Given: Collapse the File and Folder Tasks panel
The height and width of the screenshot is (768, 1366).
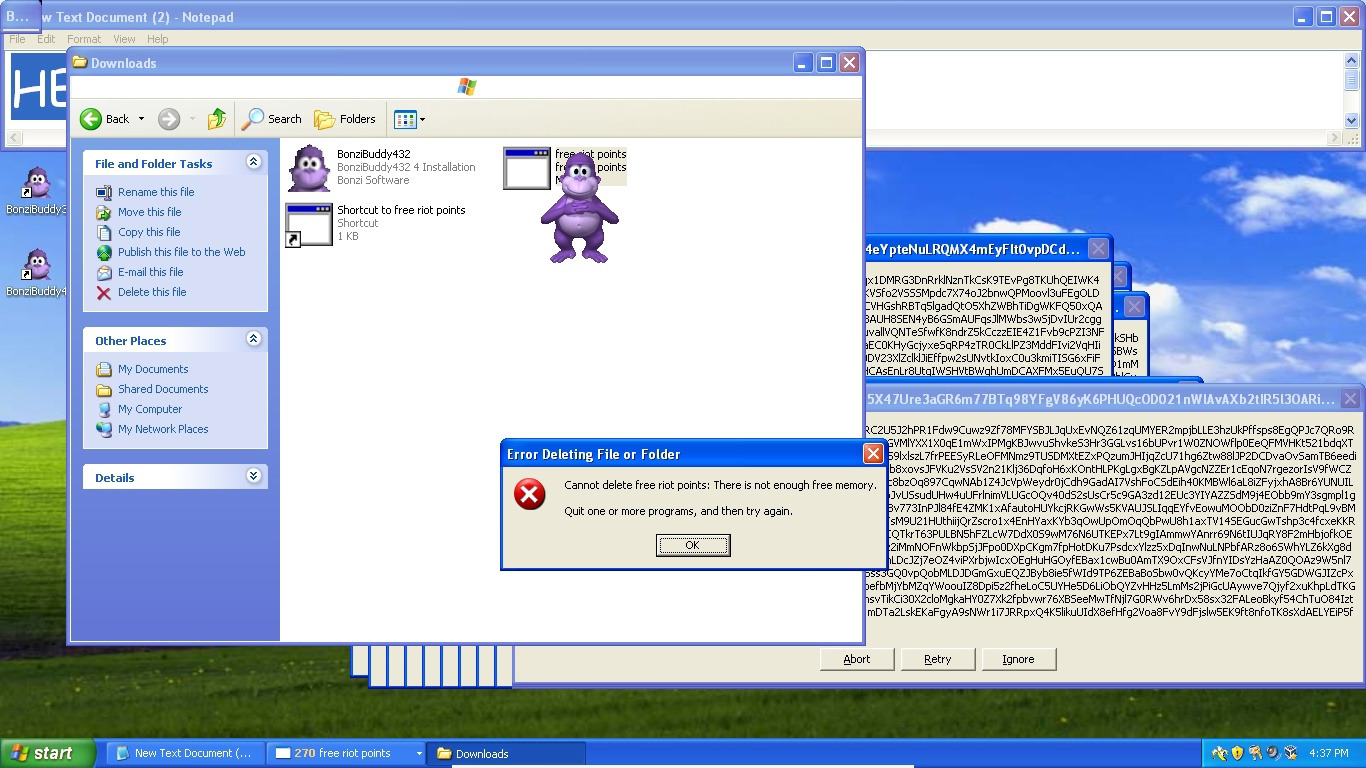Looking at the screenshot, I should (253, 162).
